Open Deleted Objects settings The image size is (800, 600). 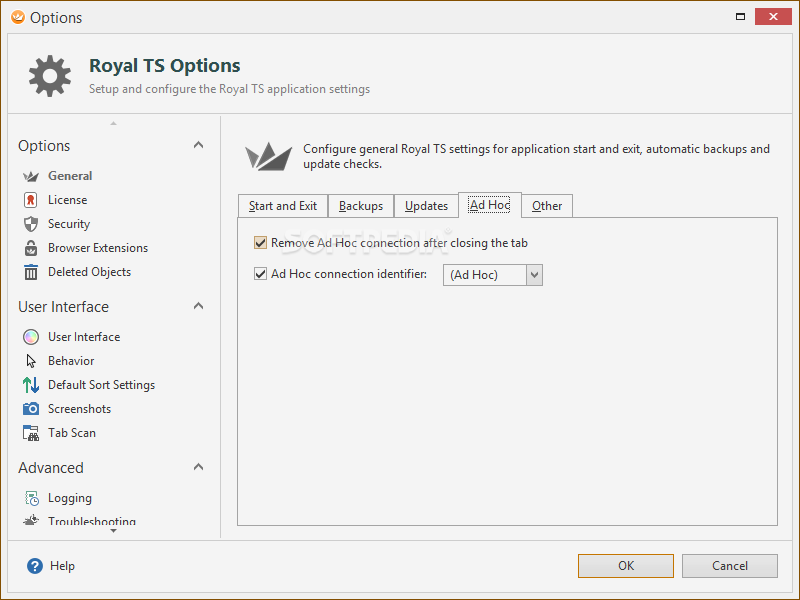[x=89, y=272]
